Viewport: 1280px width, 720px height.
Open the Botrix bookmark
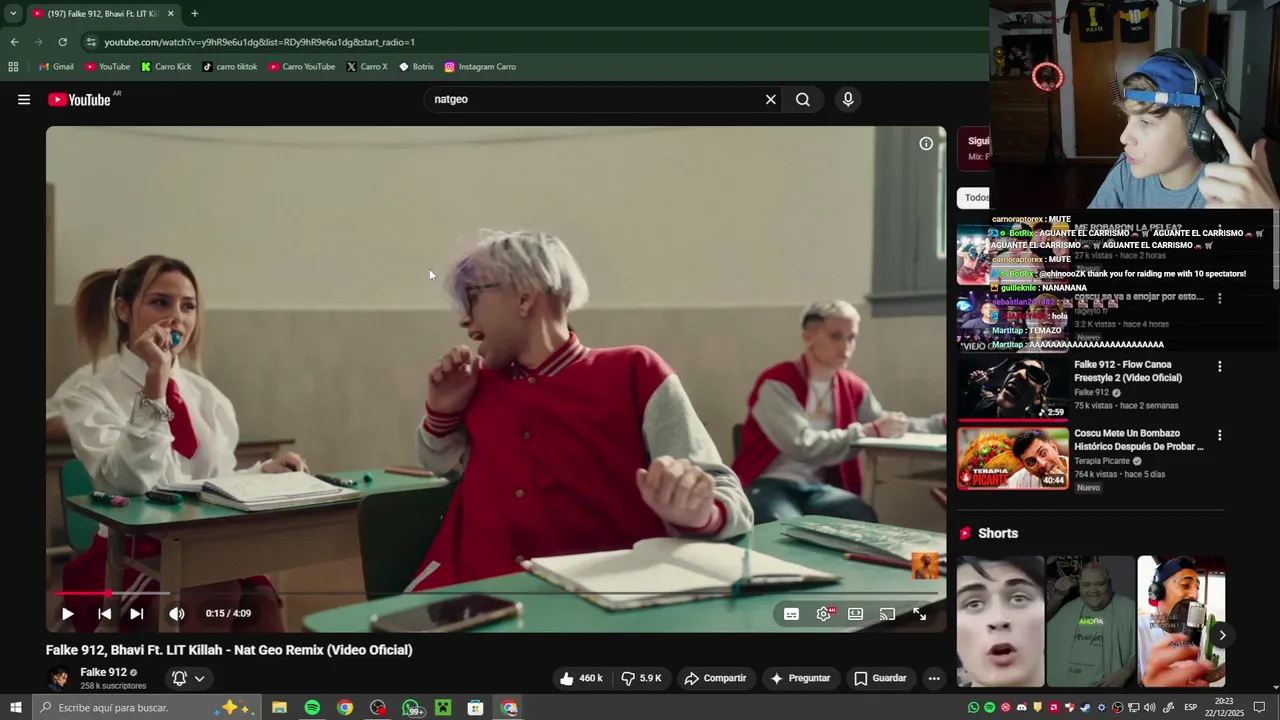point(416,67)
